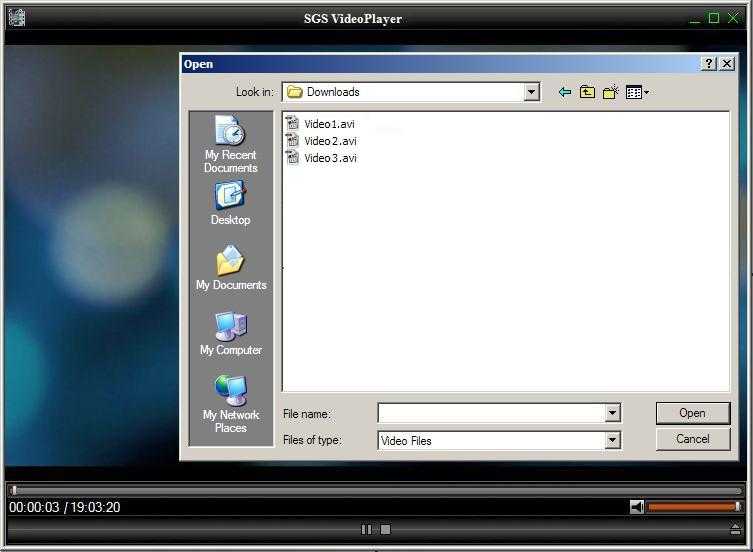Close the SGS VideoPlayer window
The width and height of the screenshot is (753, 552).
click(733, 18)
